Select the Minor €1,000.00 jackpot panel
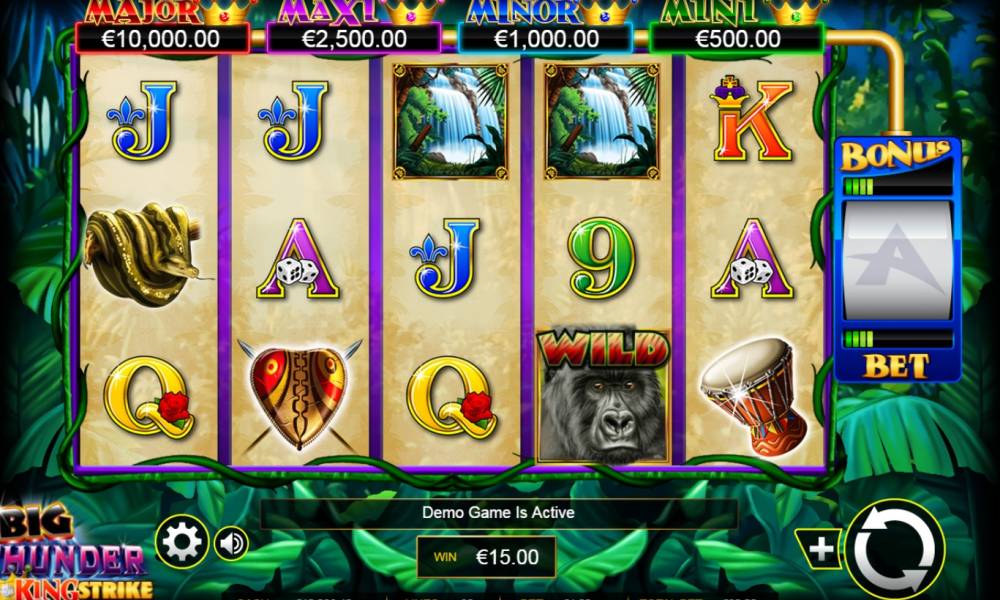This screenshot has width=1000, height=600. 546,38
